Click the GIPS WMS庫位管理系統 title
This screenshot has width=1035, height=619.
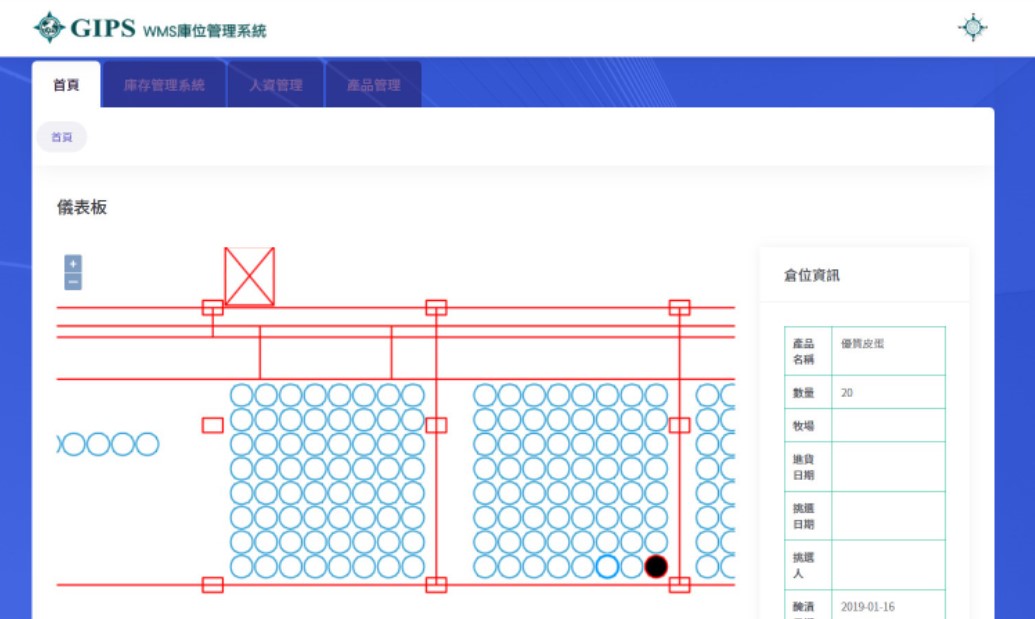point(168,29)
